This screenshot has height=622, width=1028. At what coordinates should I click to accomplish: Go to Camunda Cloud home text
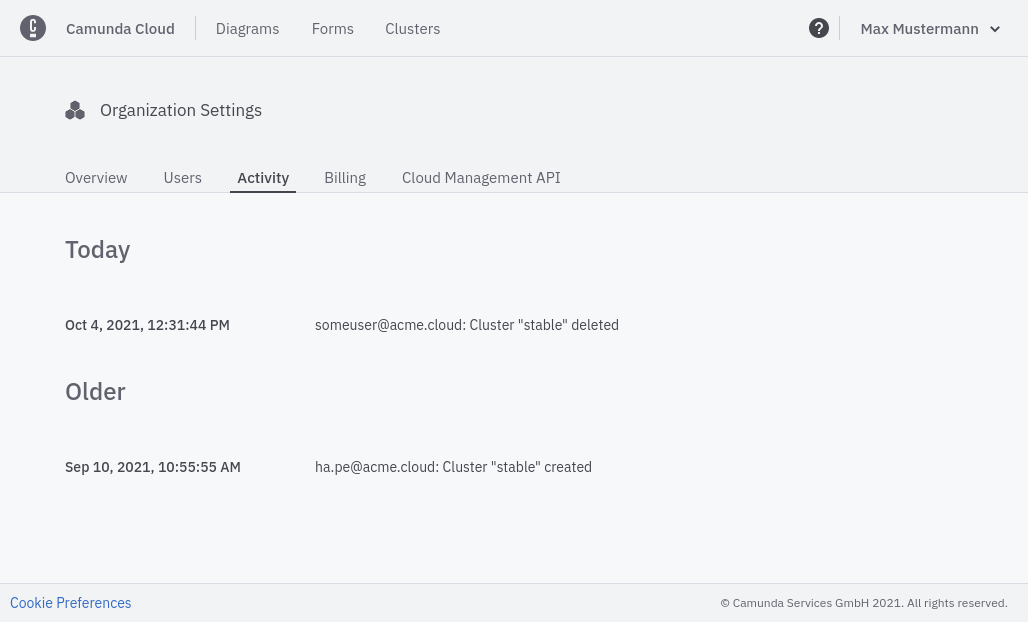120,29
